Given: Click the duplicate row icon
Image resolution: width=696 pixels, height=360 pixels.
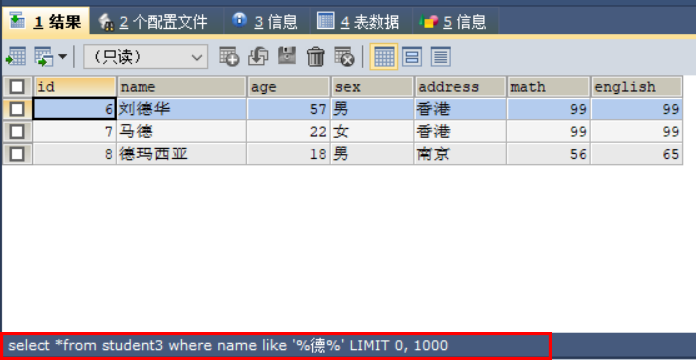Looking at the screenshot, I should (x=258, y=56).
